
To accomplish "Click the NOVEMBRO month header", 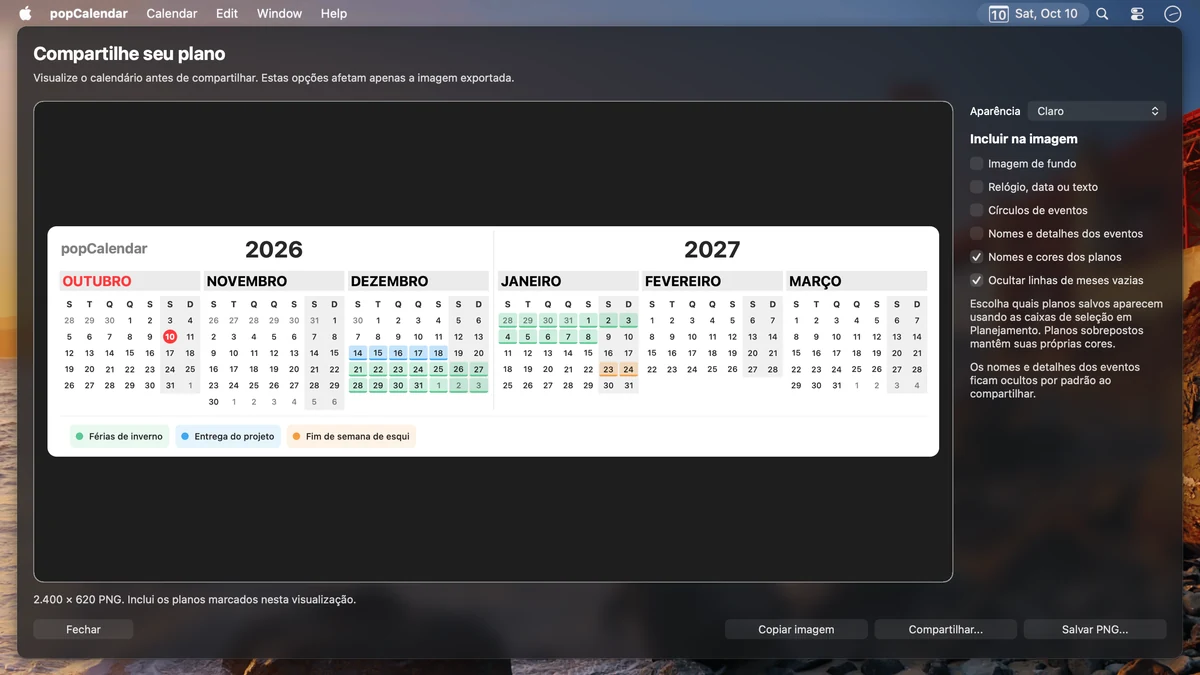I will point(247,282).
